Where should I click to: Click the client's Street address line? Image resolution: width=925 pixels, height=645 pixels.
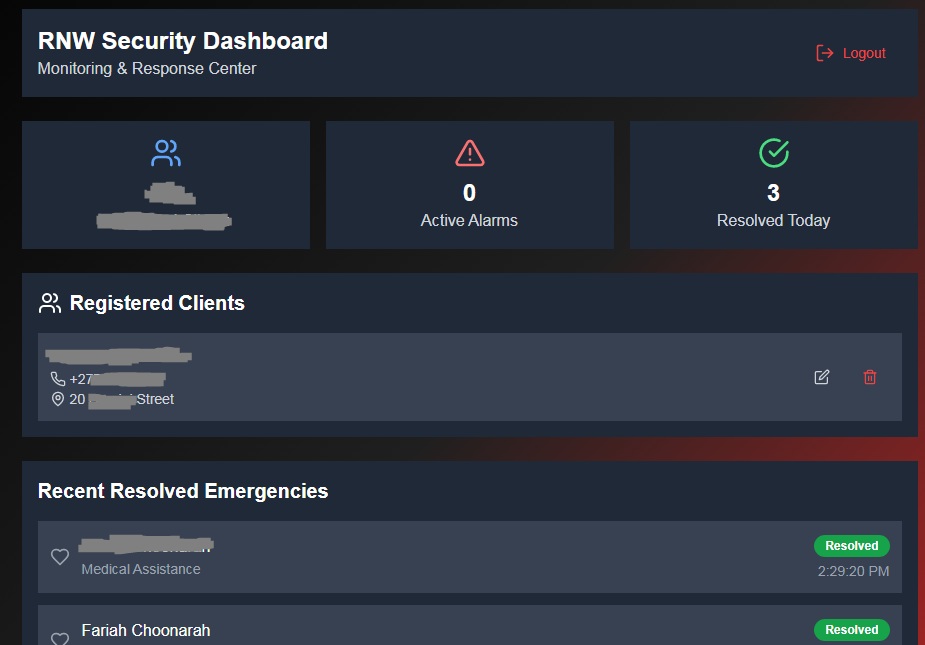(122, 399)
